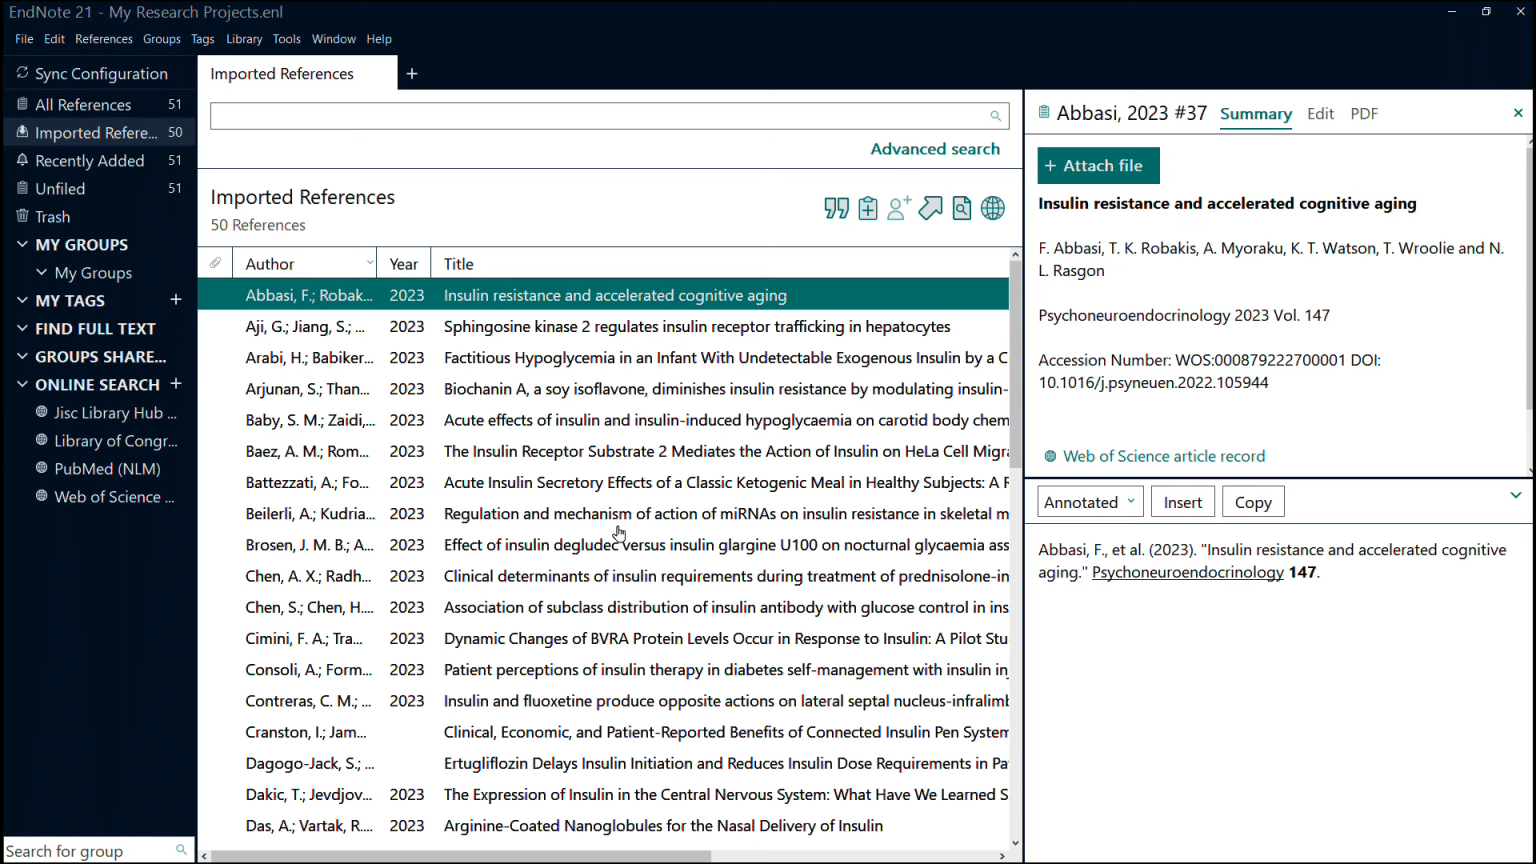Click the Insert Citation quote icon

click(x=836, y=208)
